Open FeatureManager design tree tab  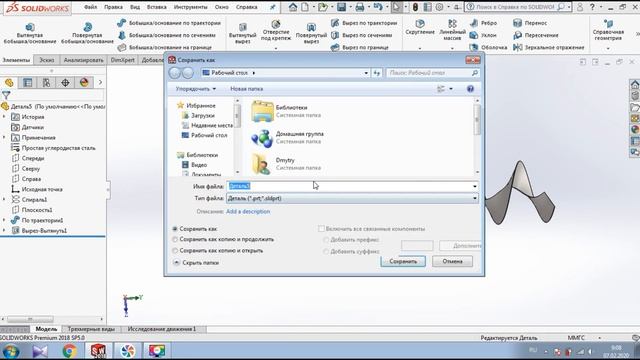pyautogui.click(x=9, y=82)
